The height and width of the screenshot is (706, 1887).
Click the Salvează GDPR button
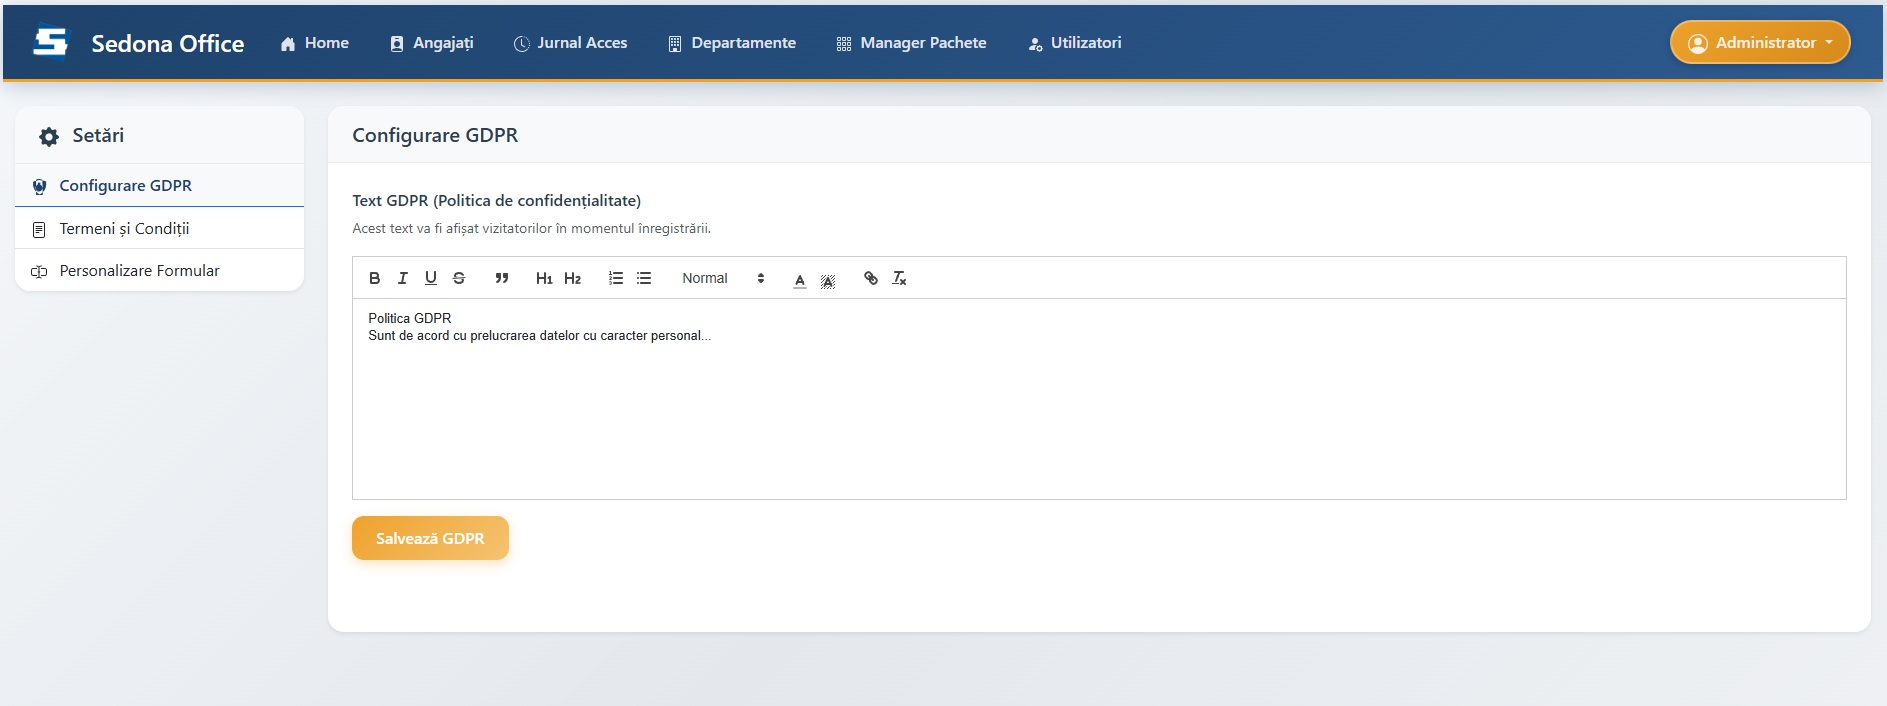pos(430,538)
